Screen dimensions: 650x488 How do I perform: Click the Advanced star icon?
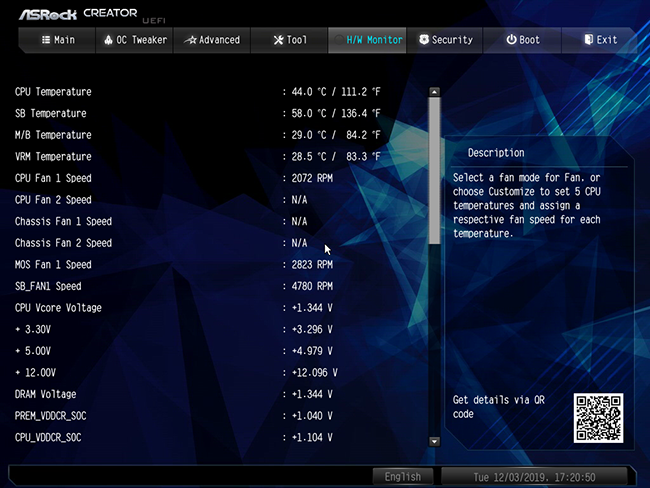(190, 40)
